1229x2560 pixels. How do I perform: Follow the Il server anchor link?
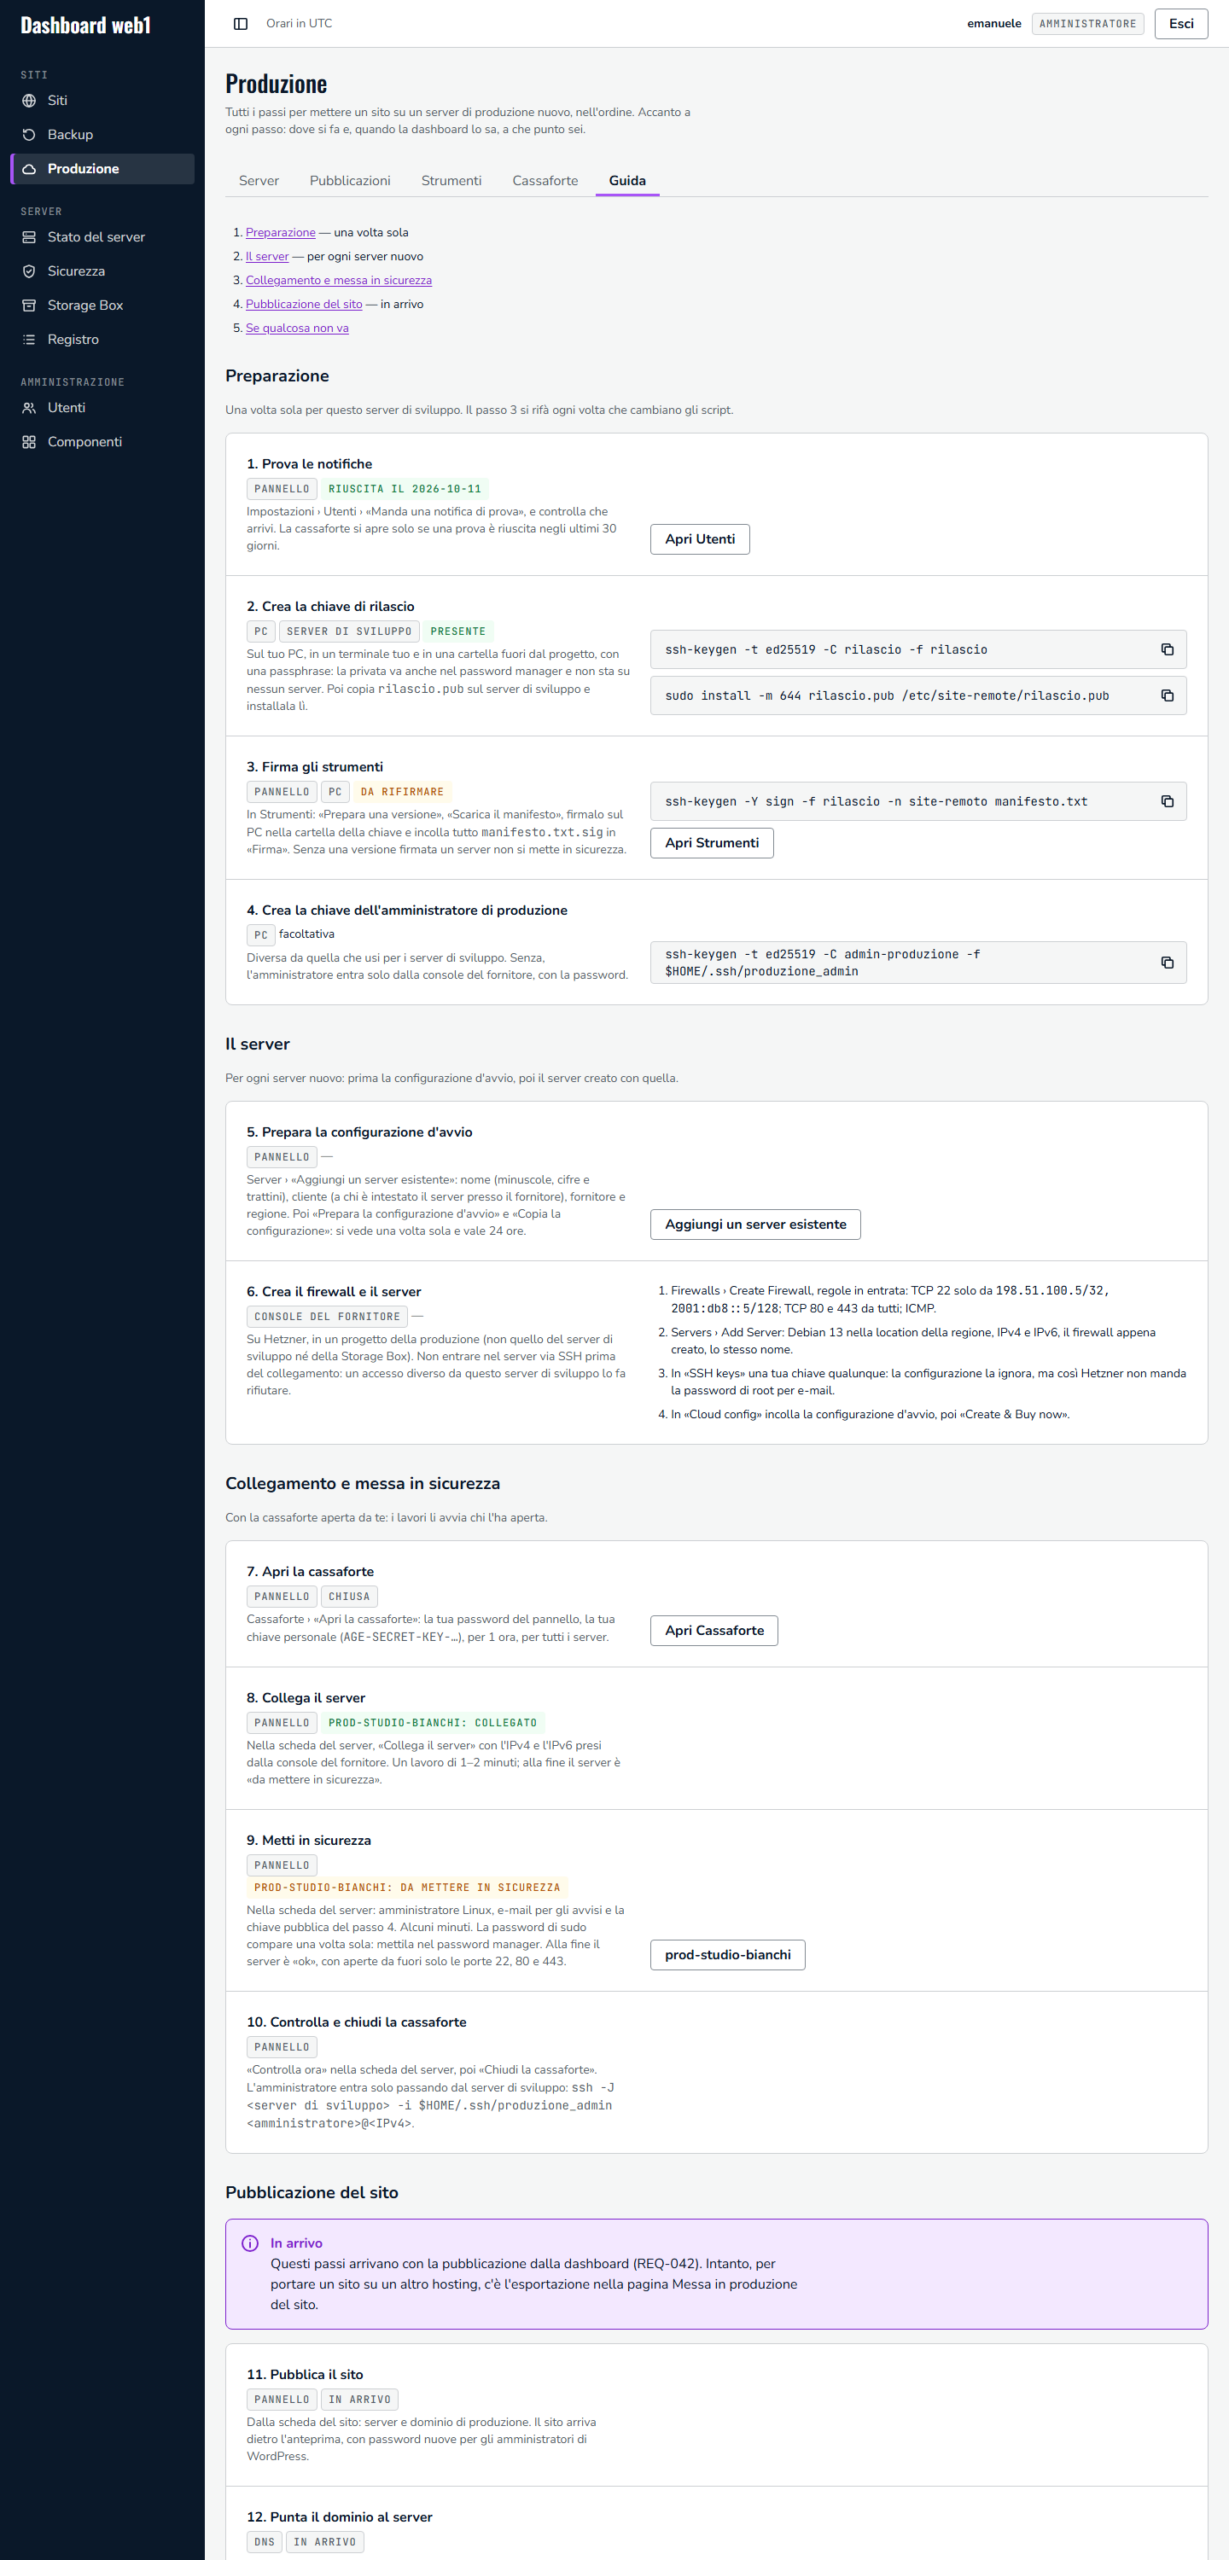click(x=267, y=257)
